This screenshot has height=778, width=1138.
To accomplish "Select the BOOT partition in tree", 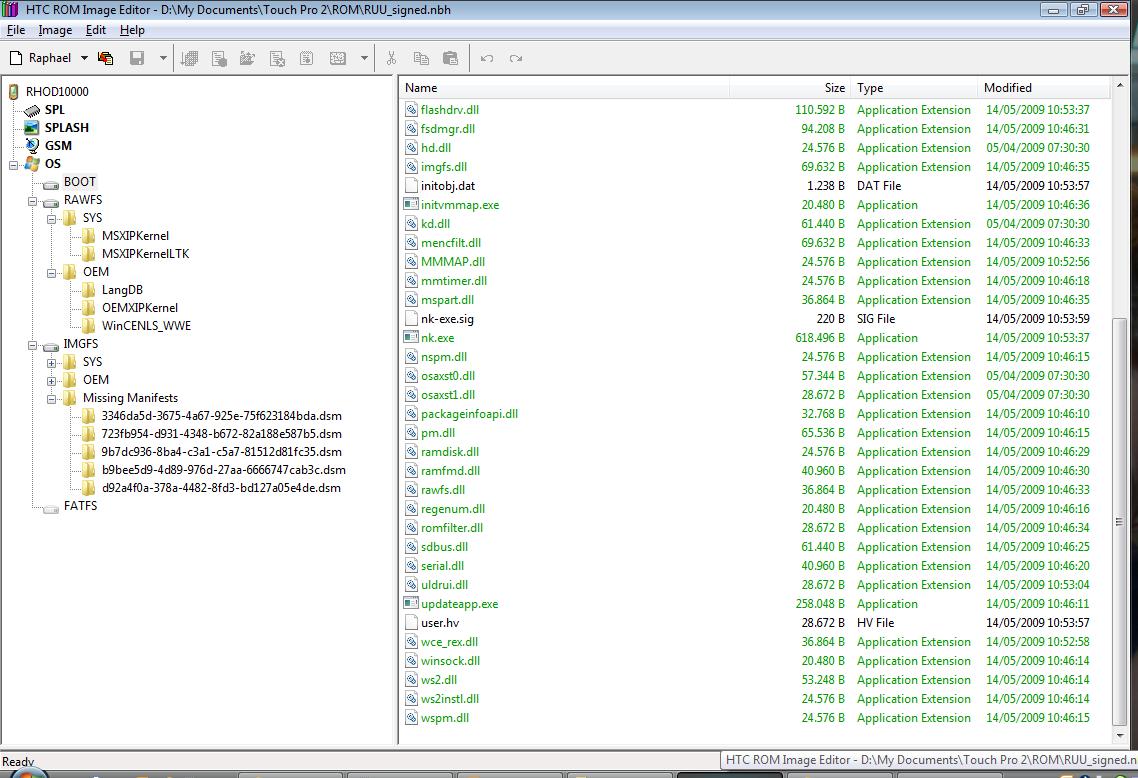I will click(79, 181).
